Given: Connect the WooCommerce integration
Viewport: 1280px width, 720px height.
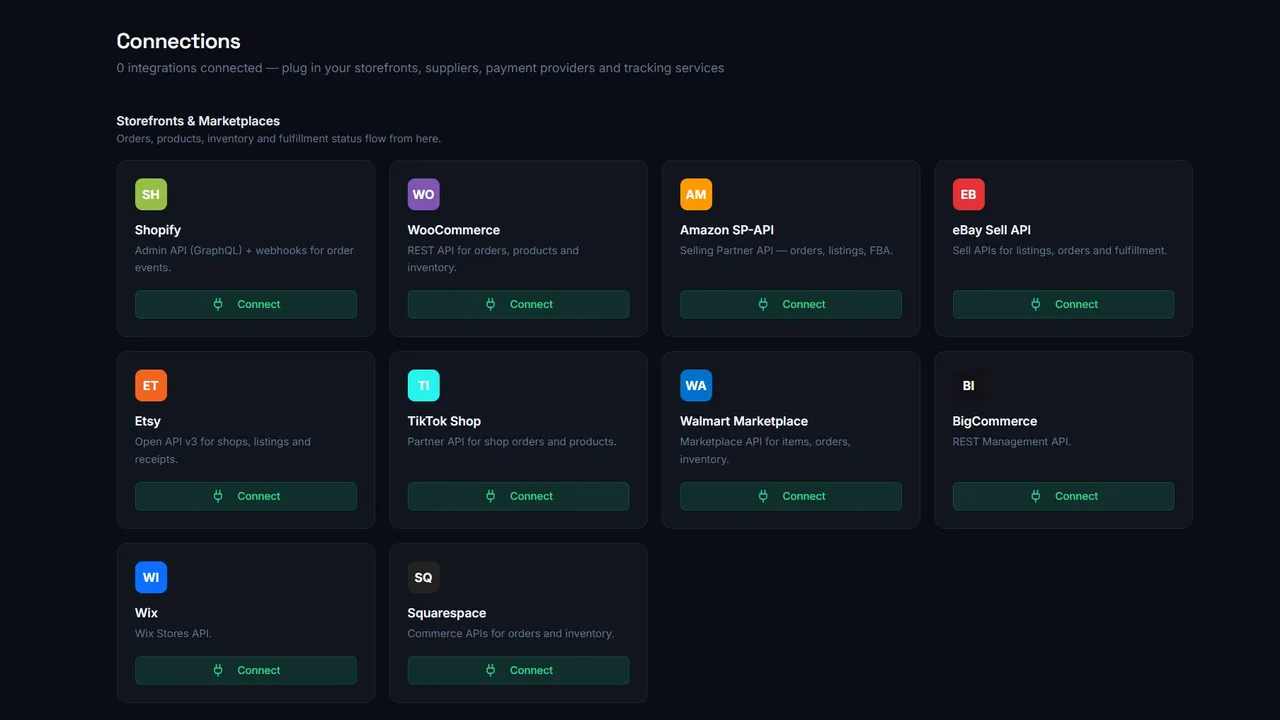Looking at the screenshot, I should coord(518,304).
